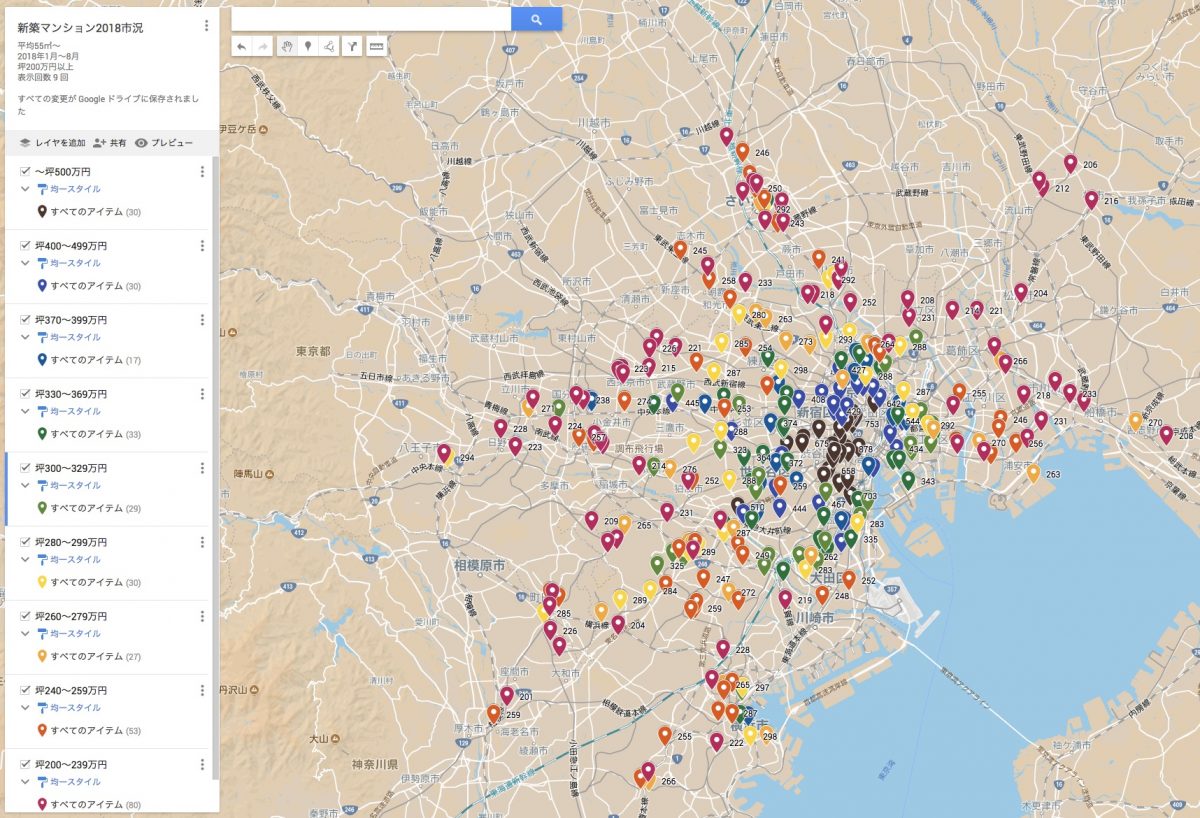Screen dimensions: 1200x818
Task: Click the magenta map pin labeled 222
Action: coord(716,741)
